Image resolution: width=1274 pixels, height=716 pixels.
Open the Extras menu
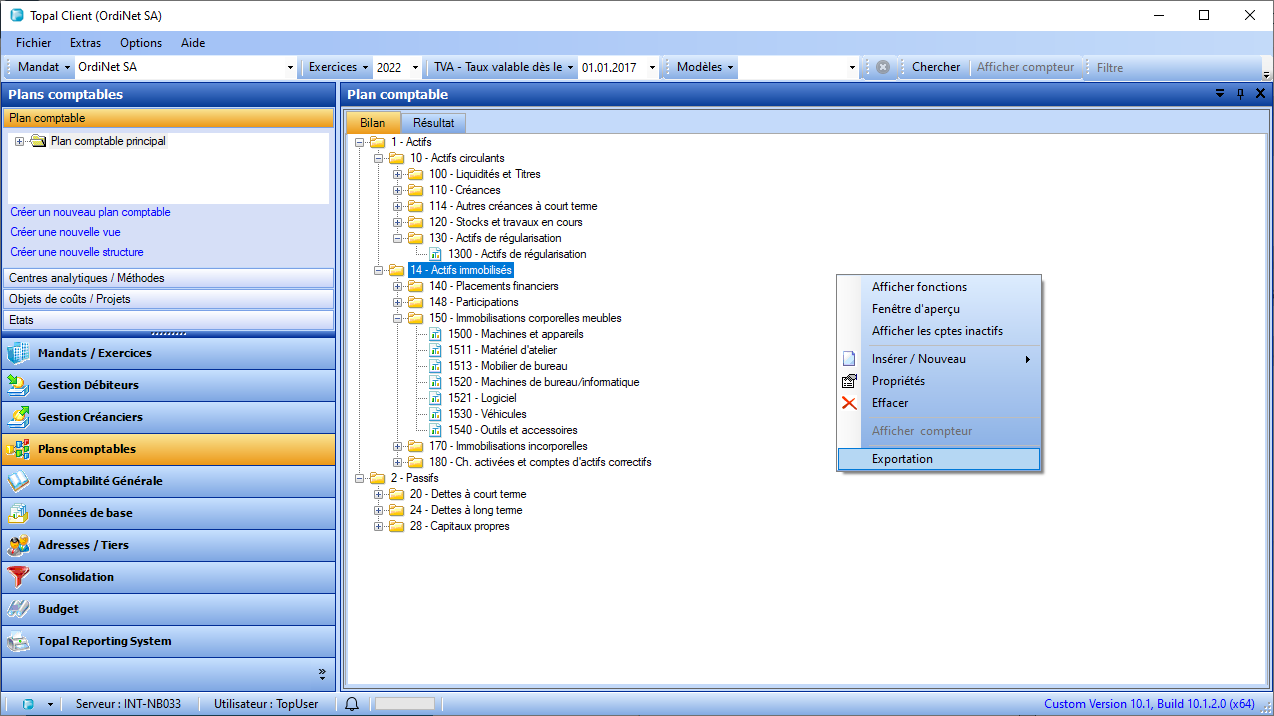[85, 43]
